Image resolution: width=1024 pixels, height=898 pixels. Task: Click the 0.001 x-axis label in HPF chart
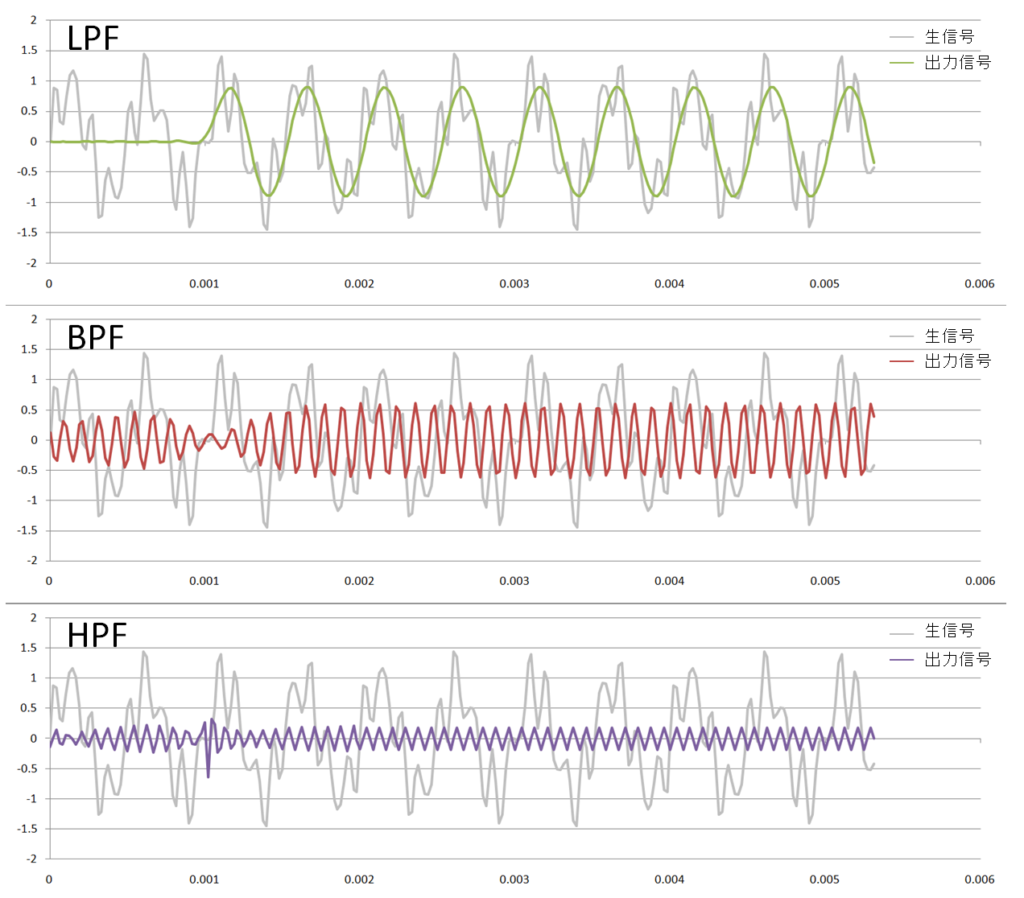[x=204, y=880]
